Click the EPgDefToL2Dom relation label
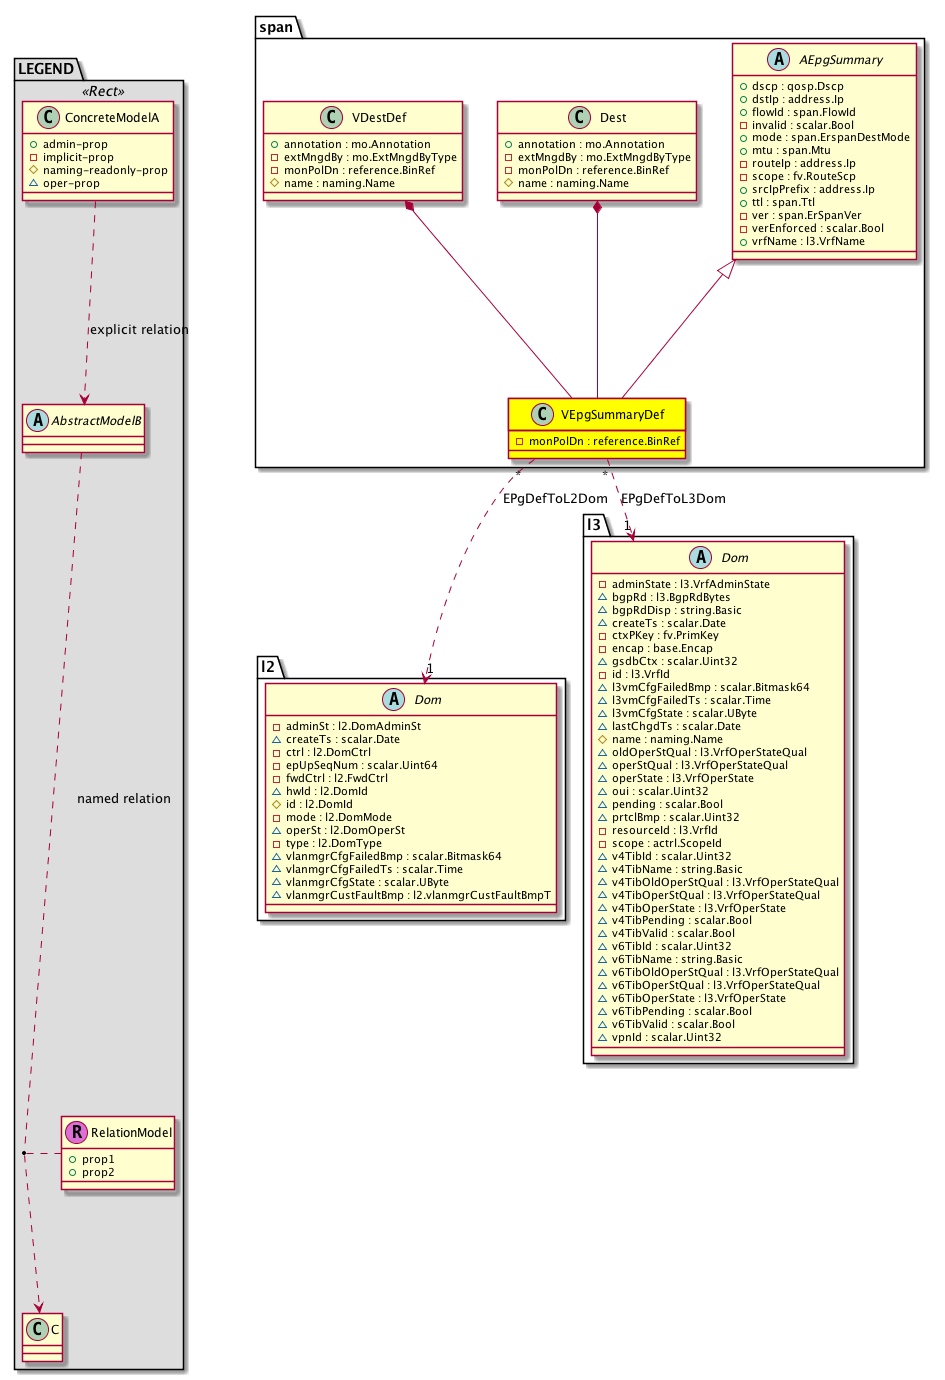This screenshot has height=1380, width=945. [554, 498]
